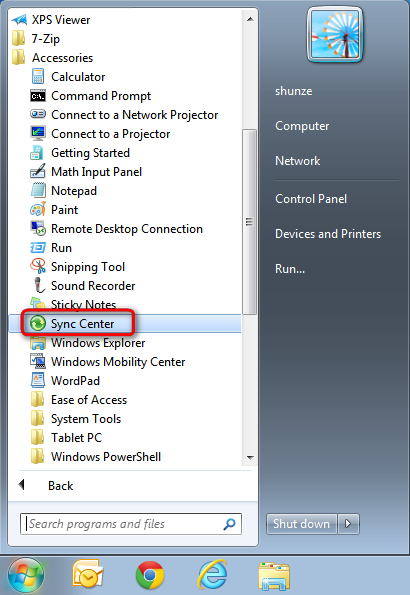Click the program list scrollbar down arrow
The image size is (410, 595).
(250, 457)
